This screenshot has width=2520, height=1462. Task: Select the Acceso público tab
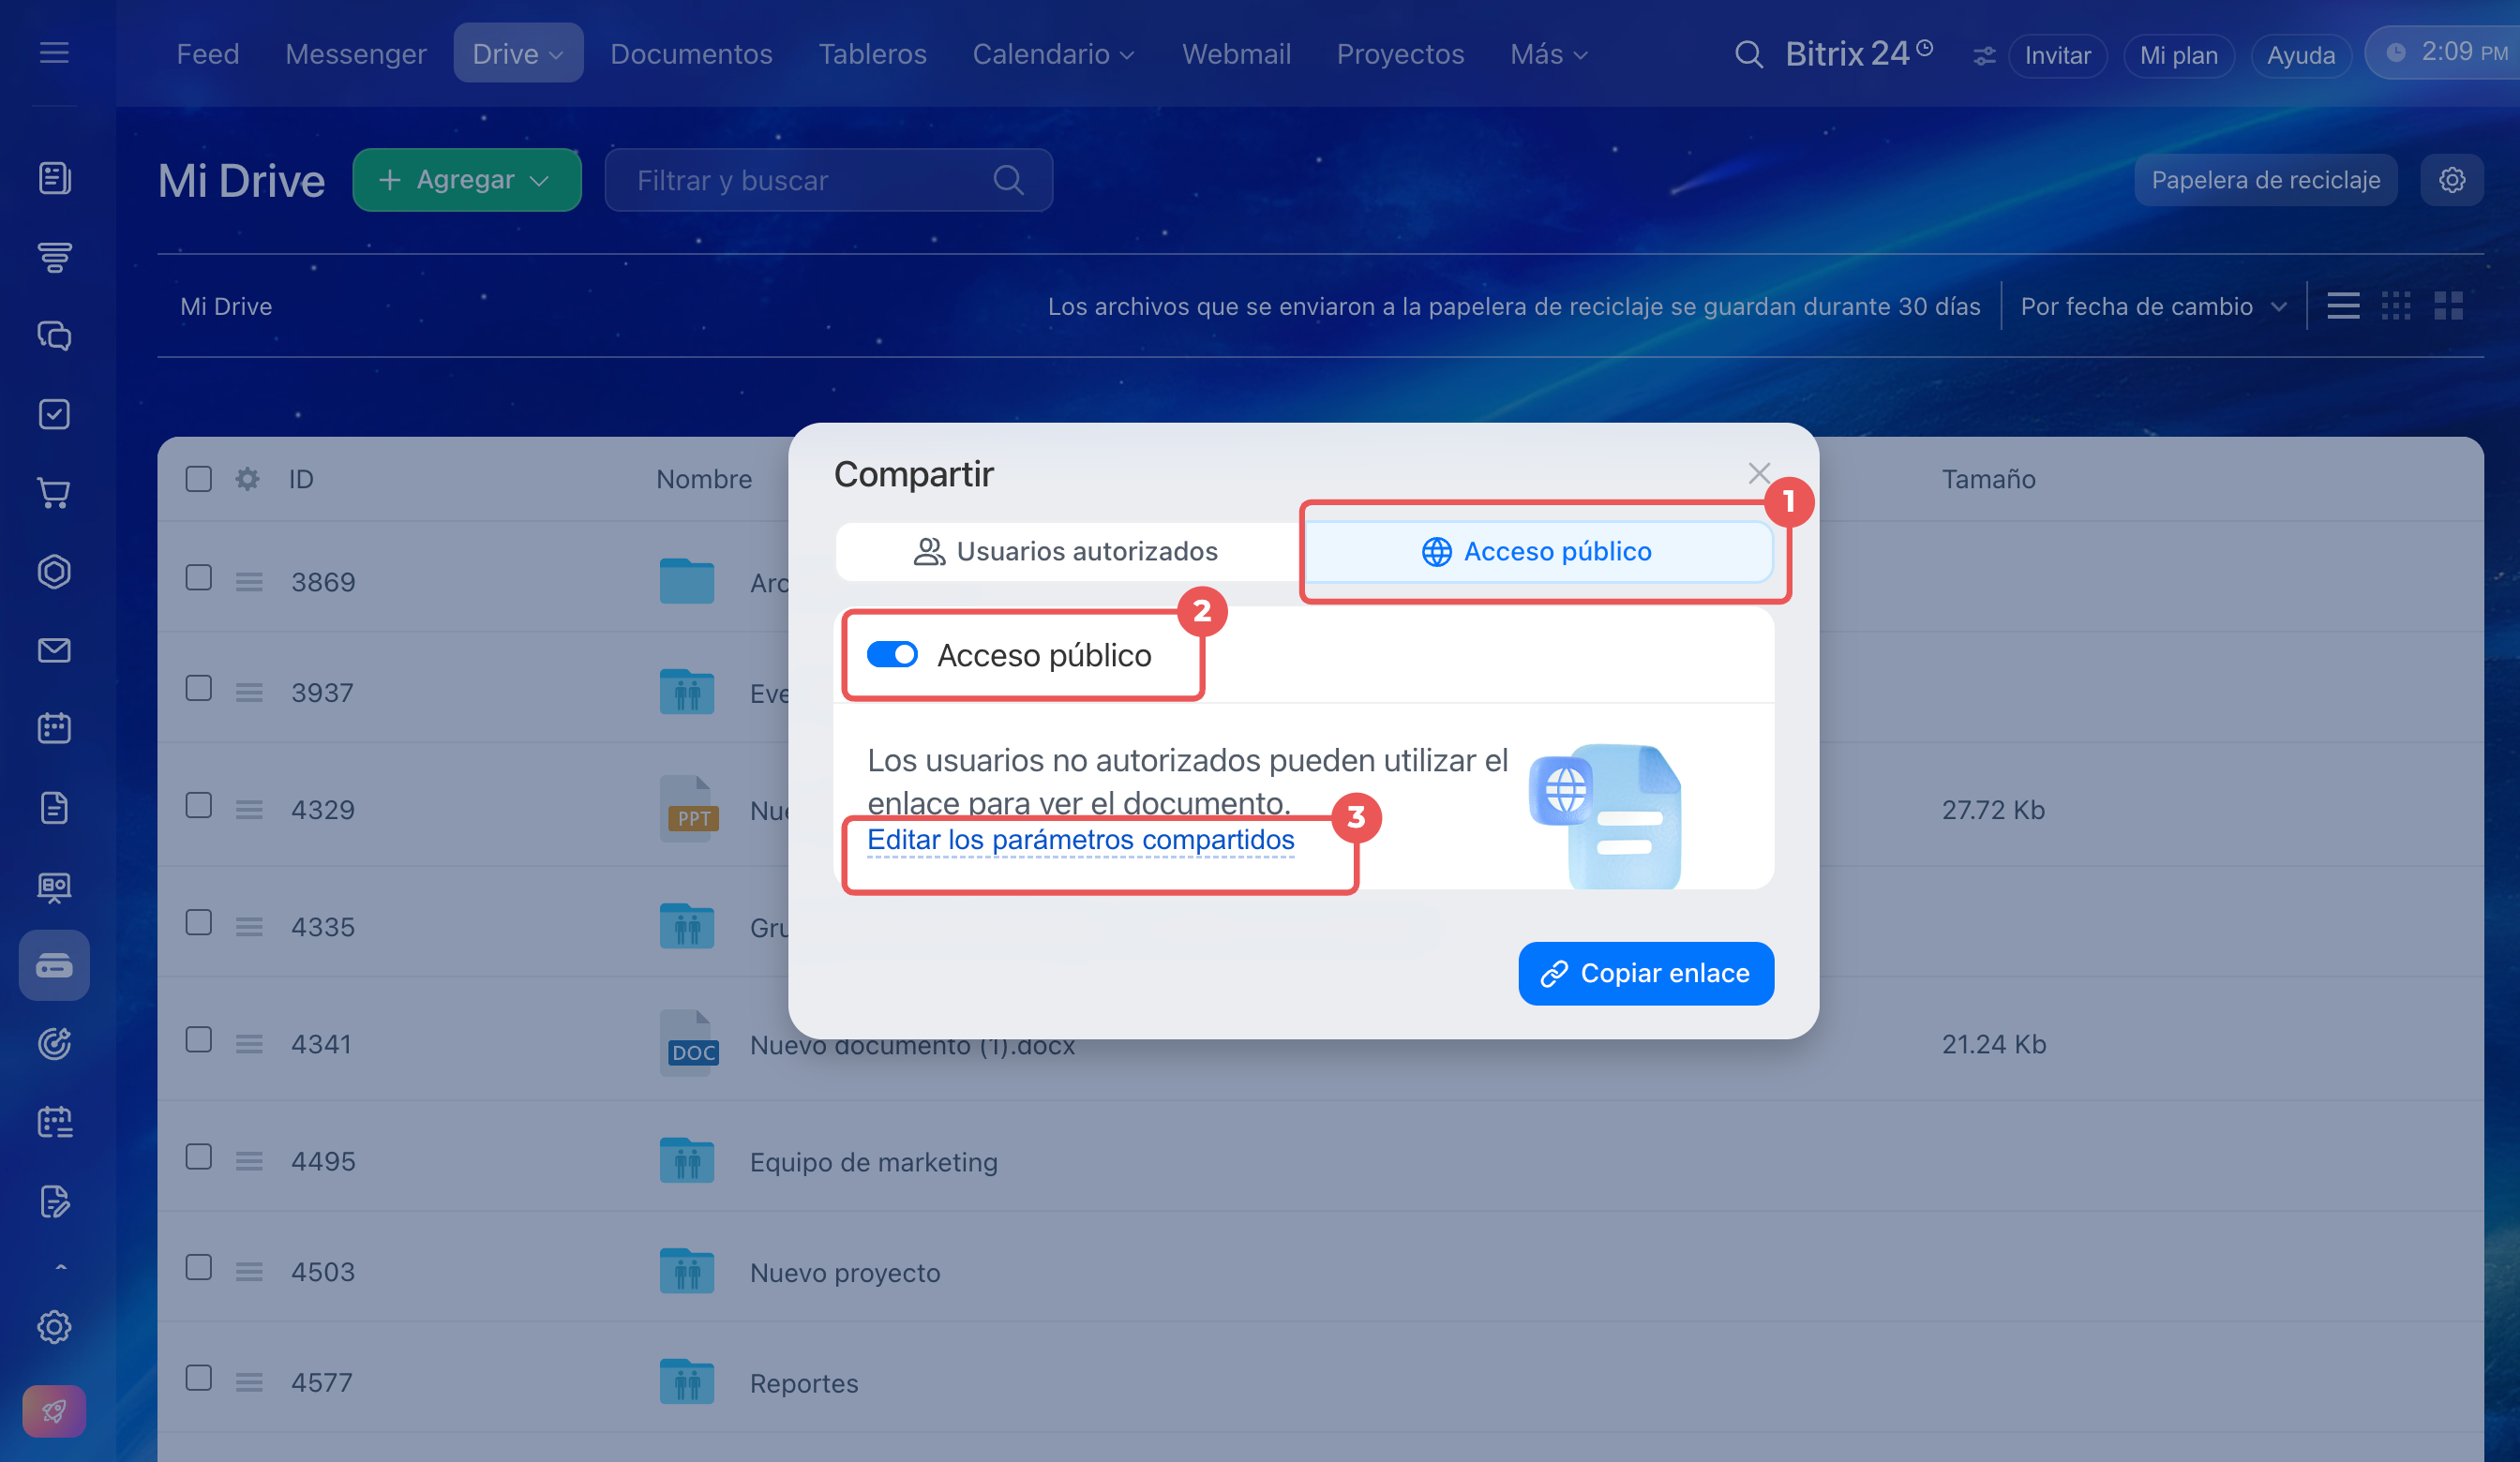1538,551
